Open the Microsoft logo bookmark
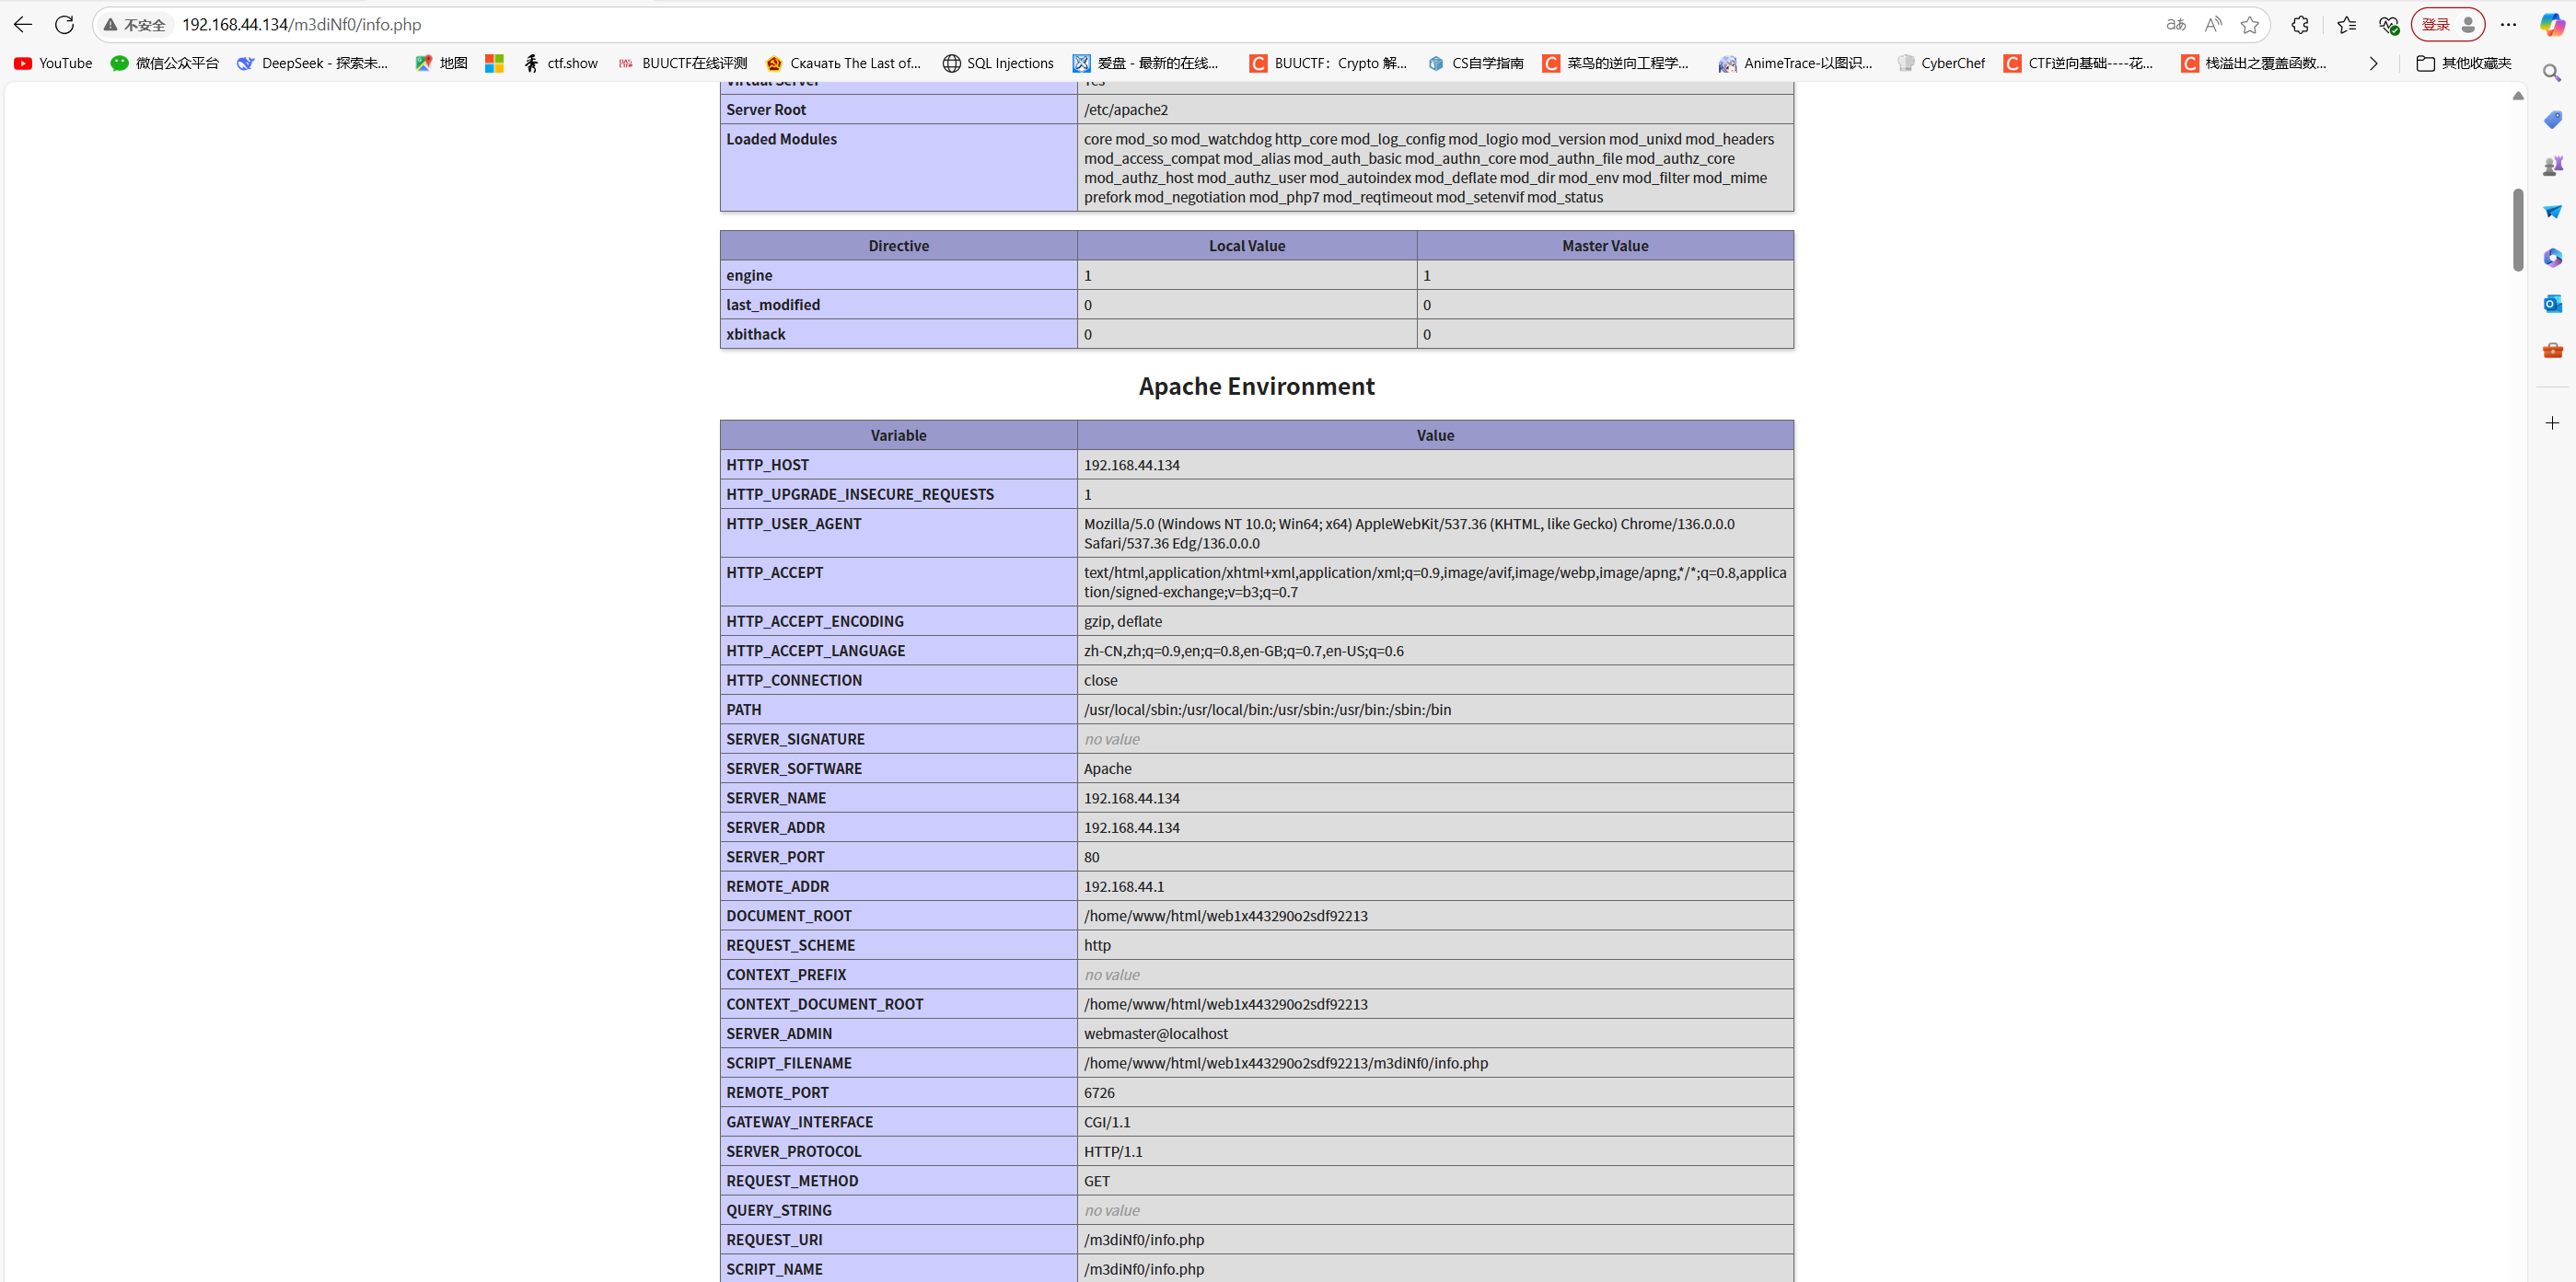2576x1282 pixels. (x=494, y=63)
